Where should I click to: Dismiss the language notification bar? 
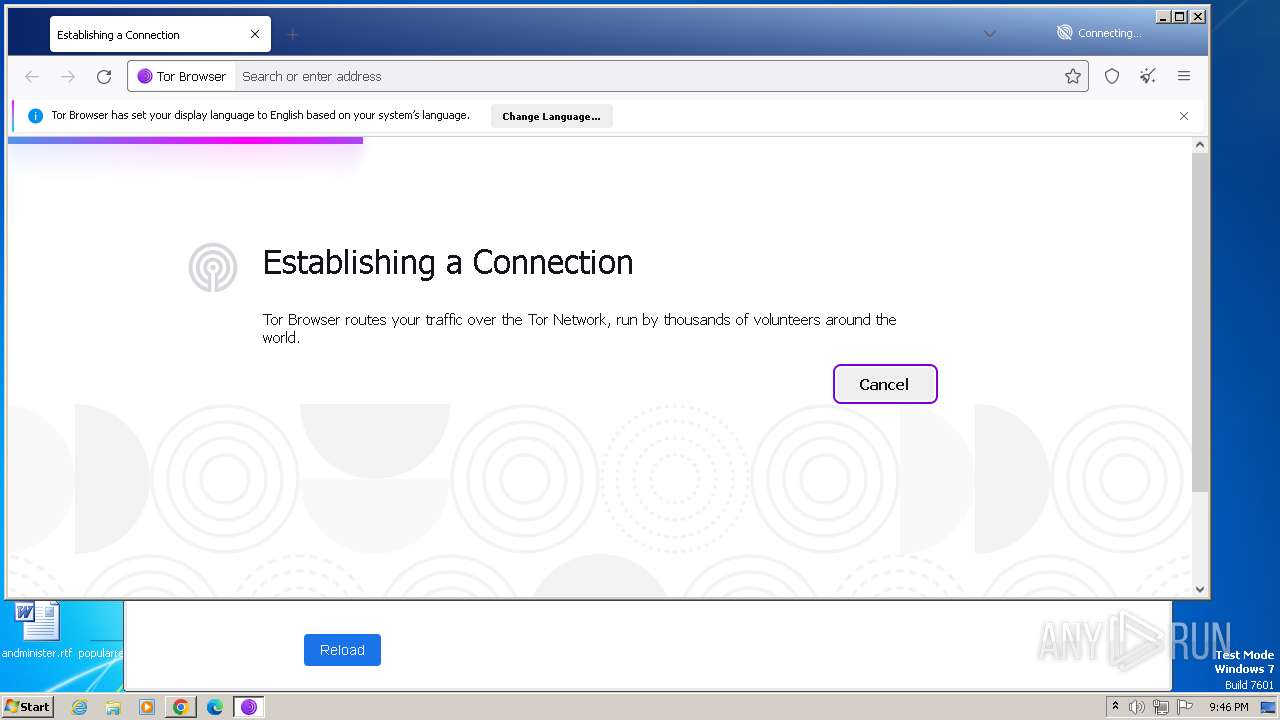(1184, 116)
